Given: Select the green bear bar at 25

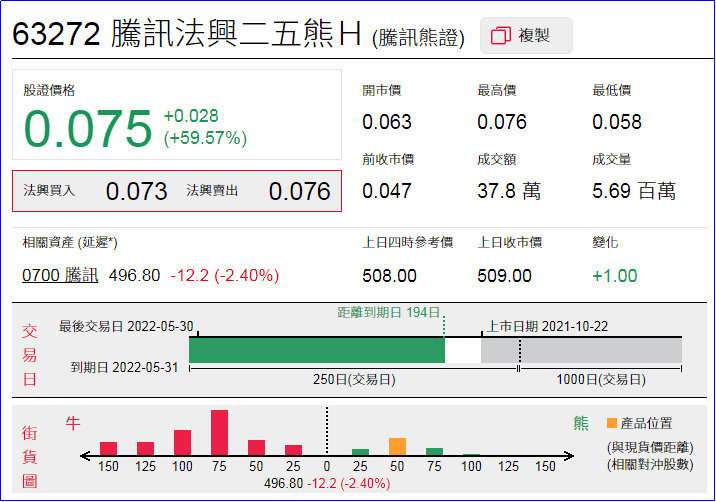Looking at the screenshot, I should (x=360, y=452).
